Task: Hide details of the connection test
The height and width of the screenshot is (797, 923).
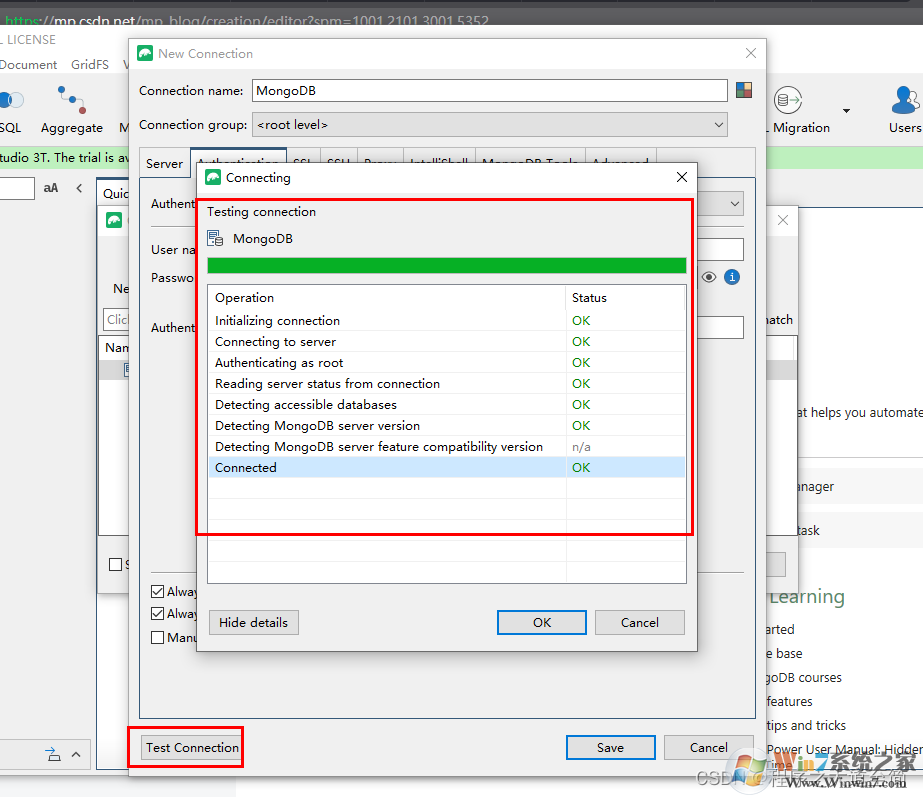Action: pyautogui.click(x=254, y=622)
